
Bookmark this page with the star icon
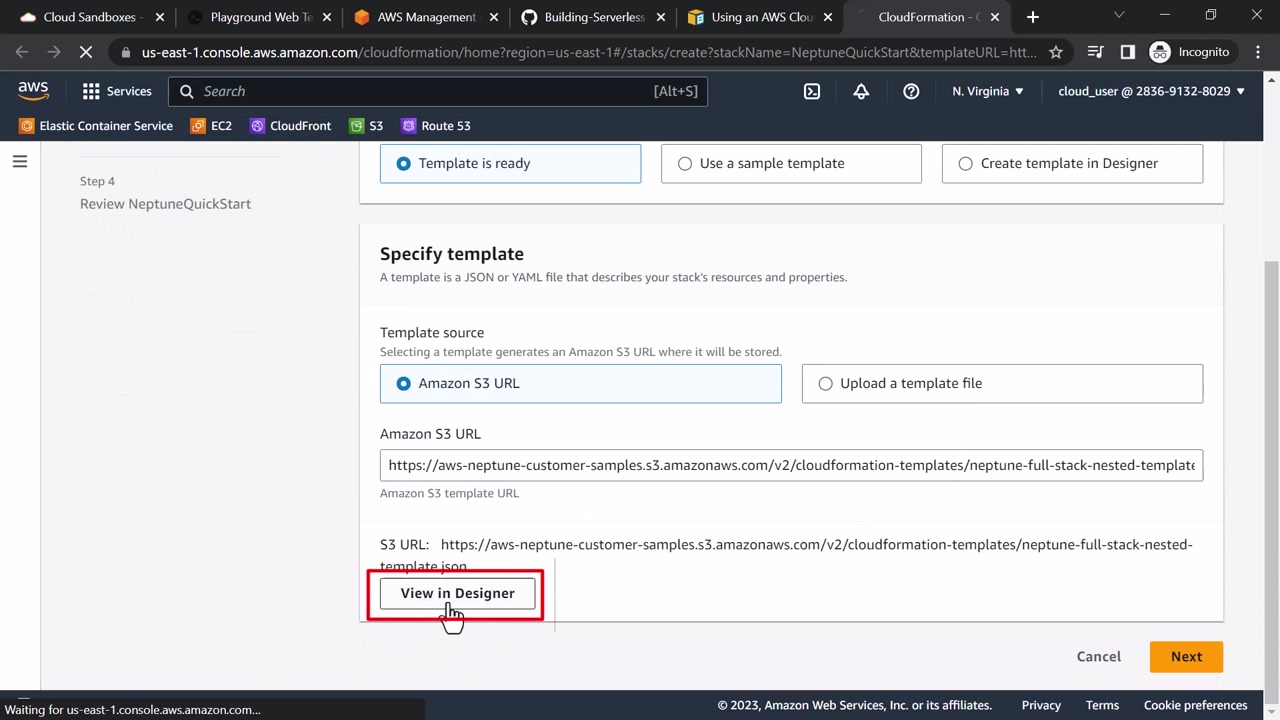tap(1056, 52)
